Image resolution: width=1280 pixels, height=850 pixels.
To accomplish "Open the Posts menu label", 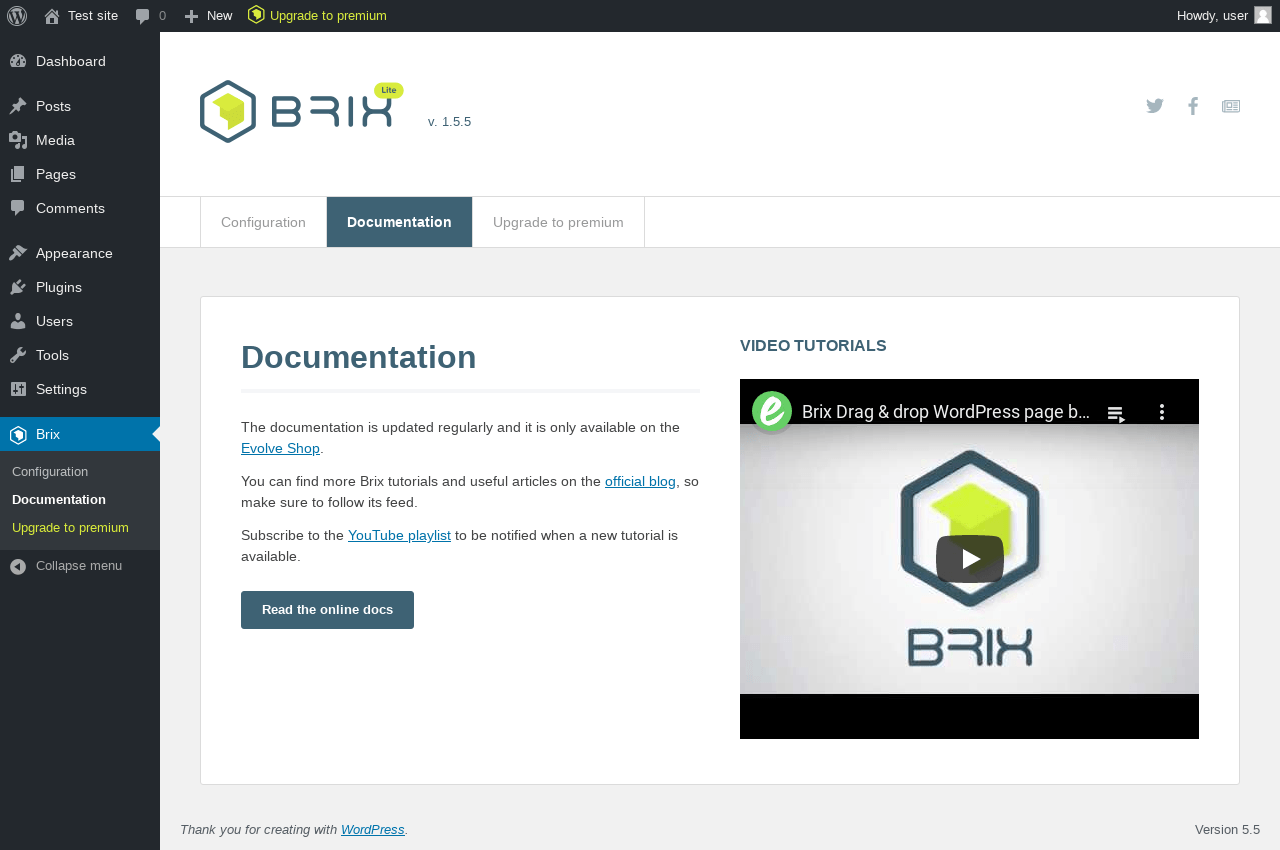I will [53, 106].
